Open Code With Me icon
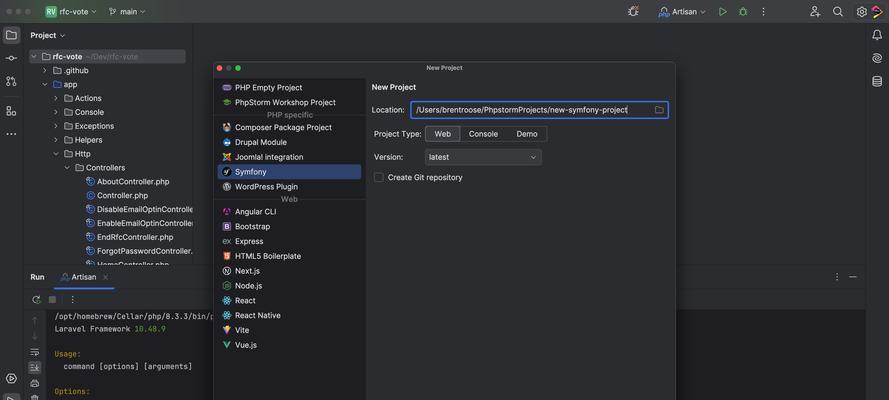Screen dimensions: 889x400 click(x=815, y=11)
